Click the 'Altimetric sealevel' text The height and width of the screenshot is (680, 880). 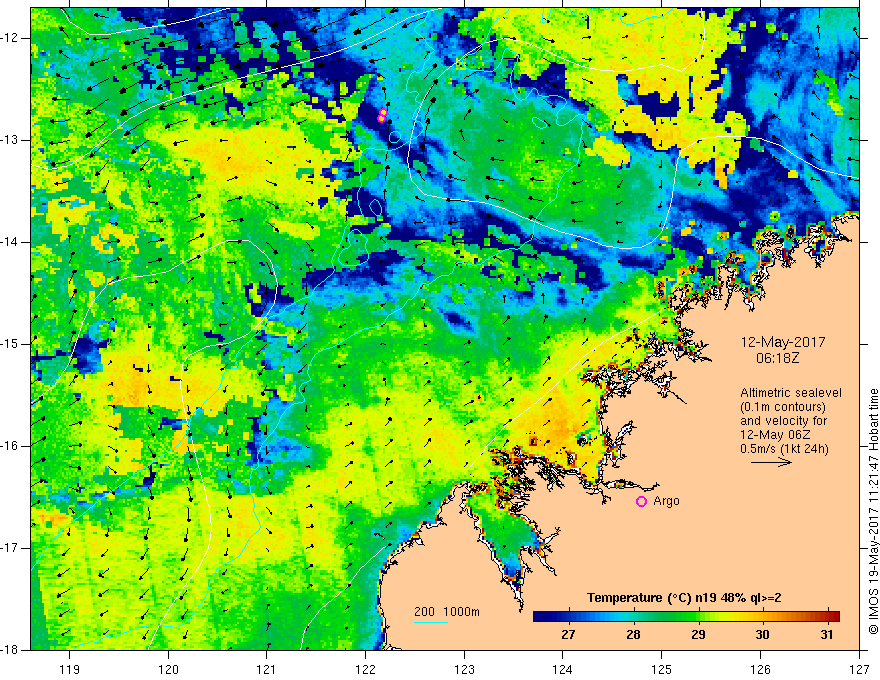(791, 393)
